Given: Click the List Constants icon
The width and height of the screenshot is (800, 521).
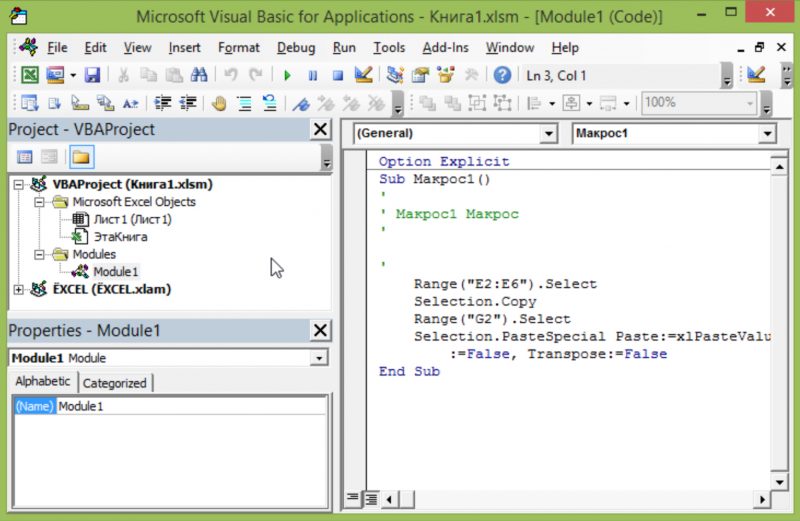Looking at the screenshot, I should [55, 104].
